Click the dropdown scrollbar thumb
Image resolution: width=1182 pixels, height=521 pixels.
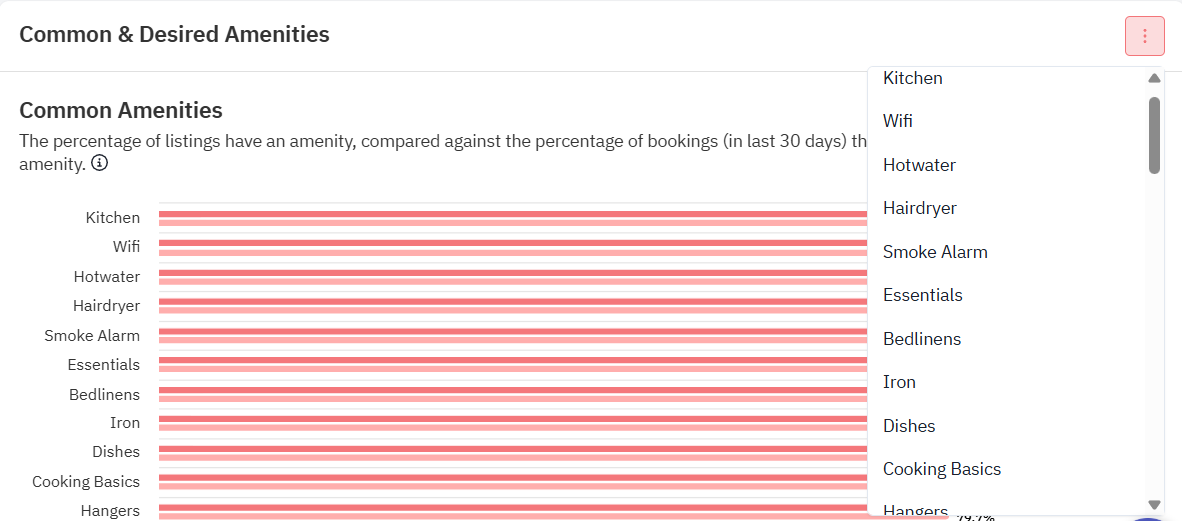point(1154,135)
